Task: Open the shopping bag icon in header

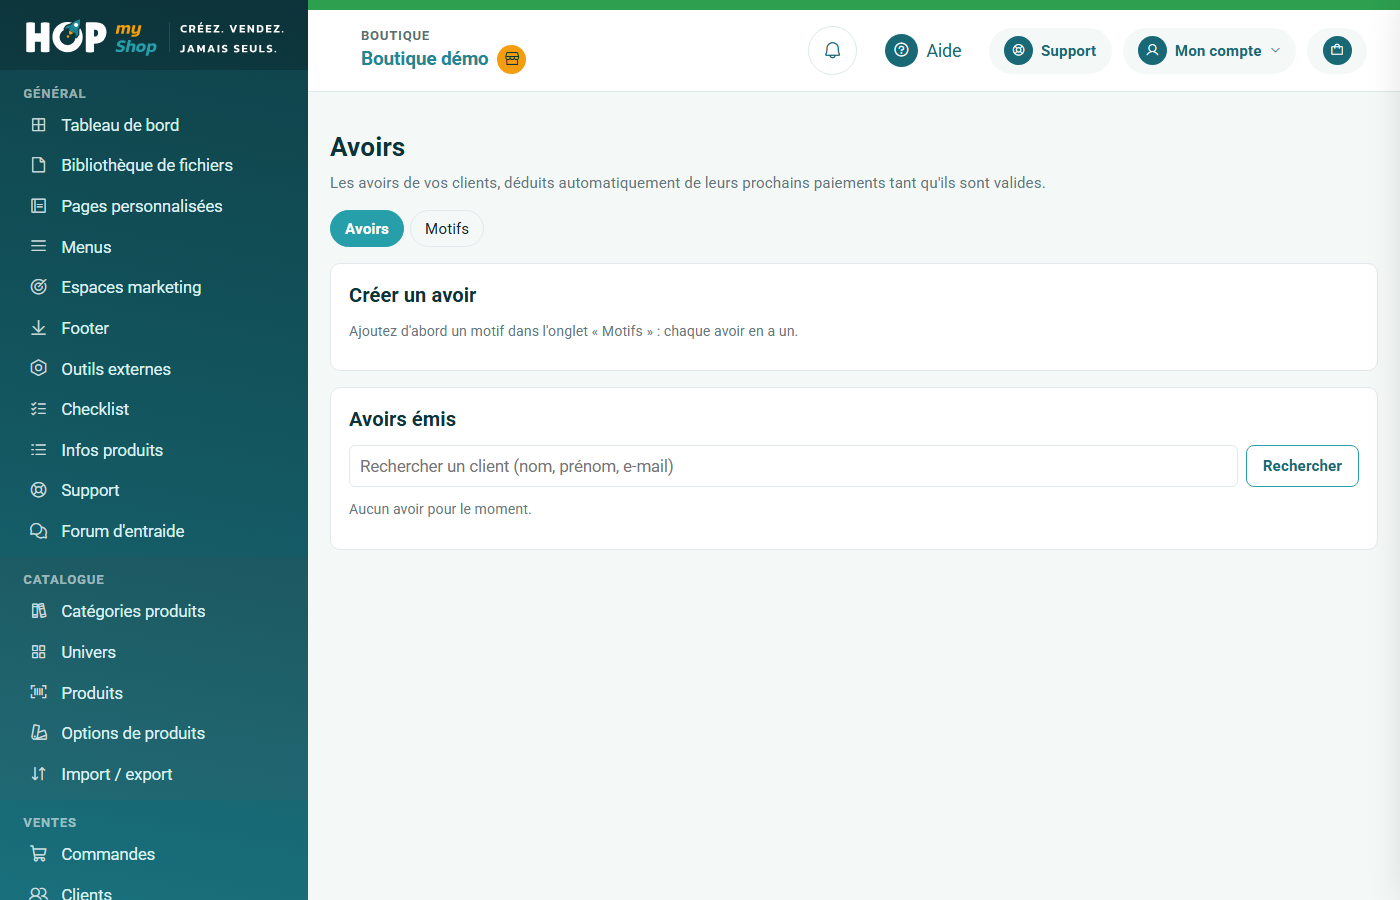Action: coord(1337,50)
